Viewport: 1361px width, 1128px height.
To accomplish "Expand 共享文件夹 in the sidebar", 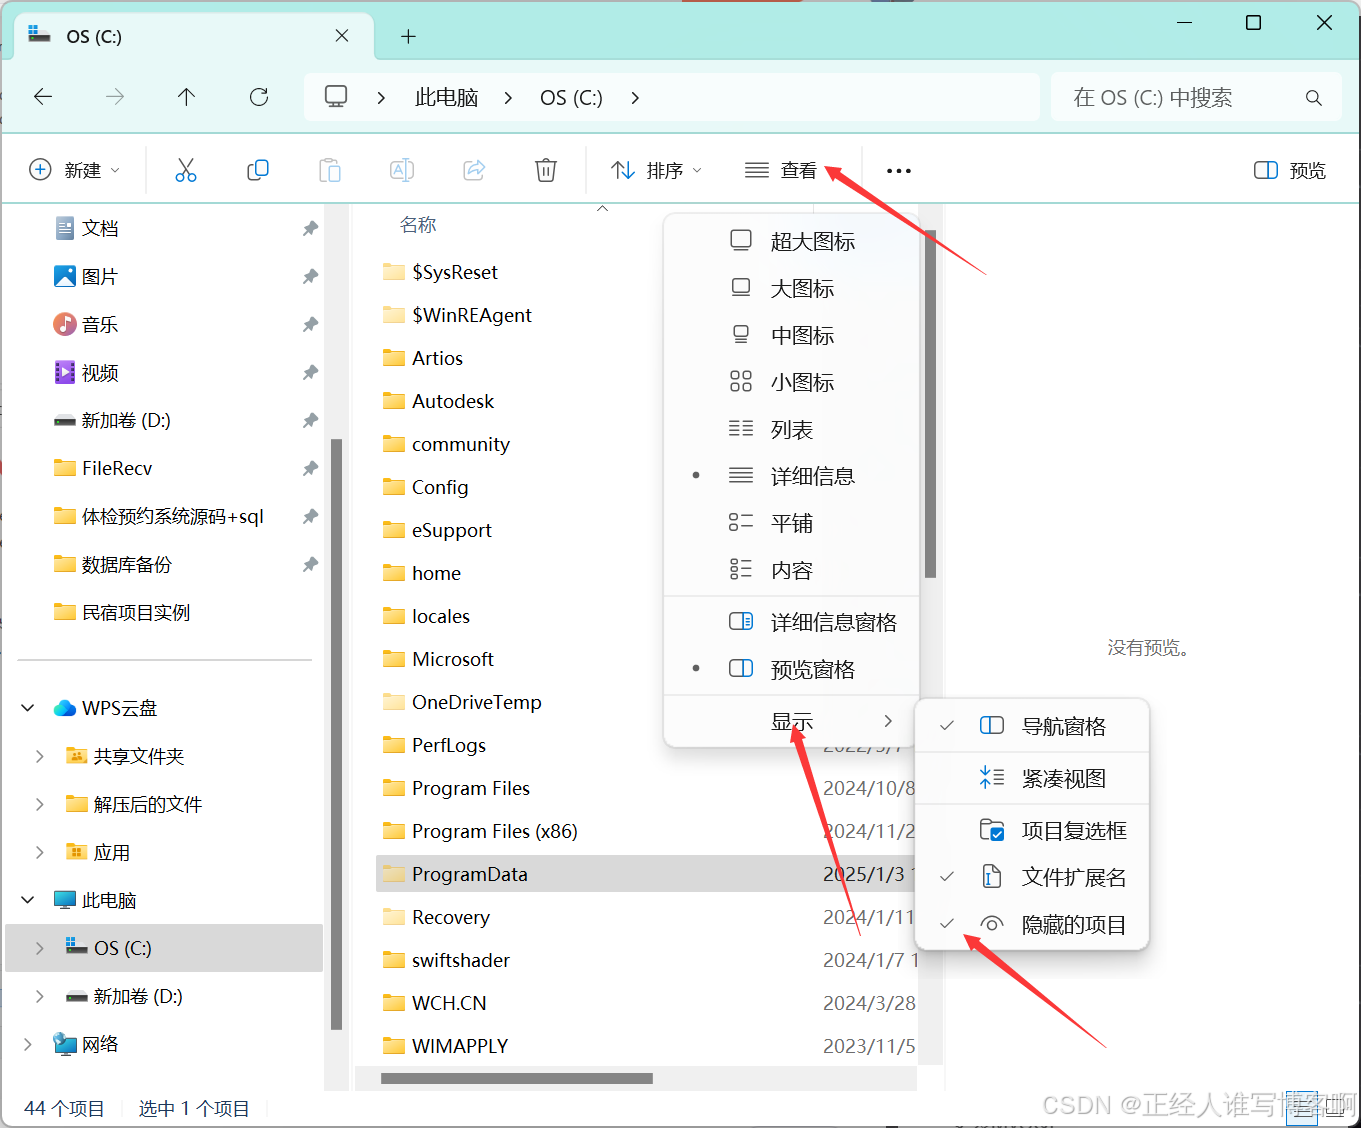I will [38, 756].
